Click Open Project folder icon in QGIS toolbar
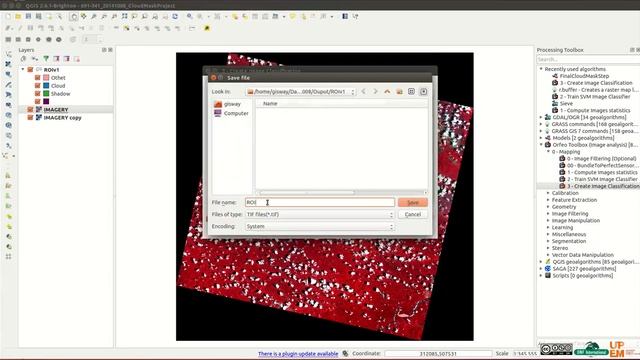The image size is (640, 360). (18, 16)
